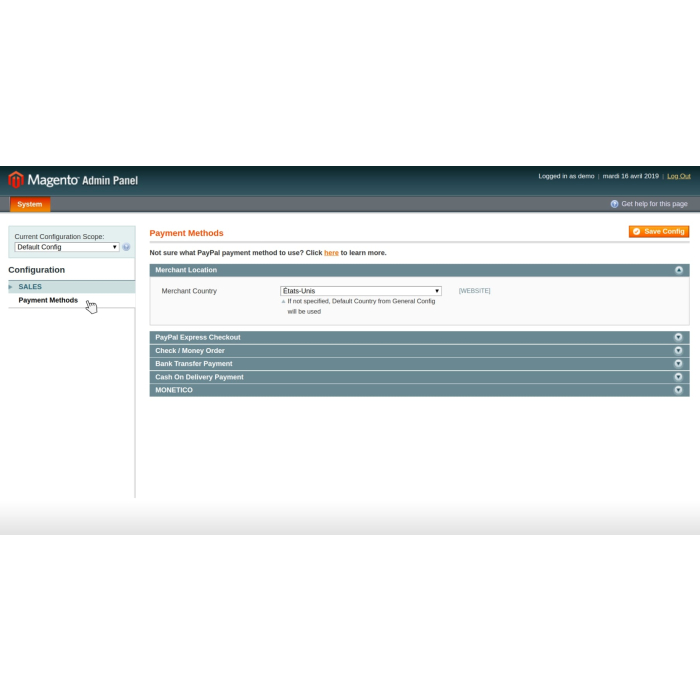
Task: Click the date 'mardi 16 avril 2019'
Action: point(630,176)
